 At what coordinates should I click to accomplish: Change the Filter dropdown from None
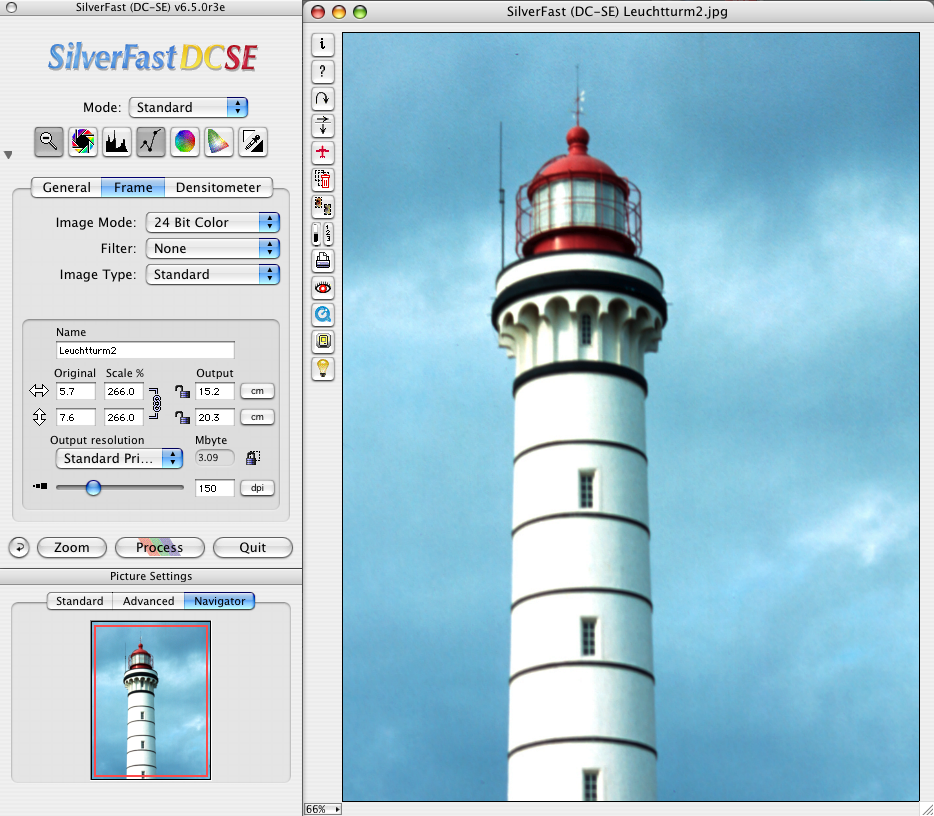click(212, 248)
